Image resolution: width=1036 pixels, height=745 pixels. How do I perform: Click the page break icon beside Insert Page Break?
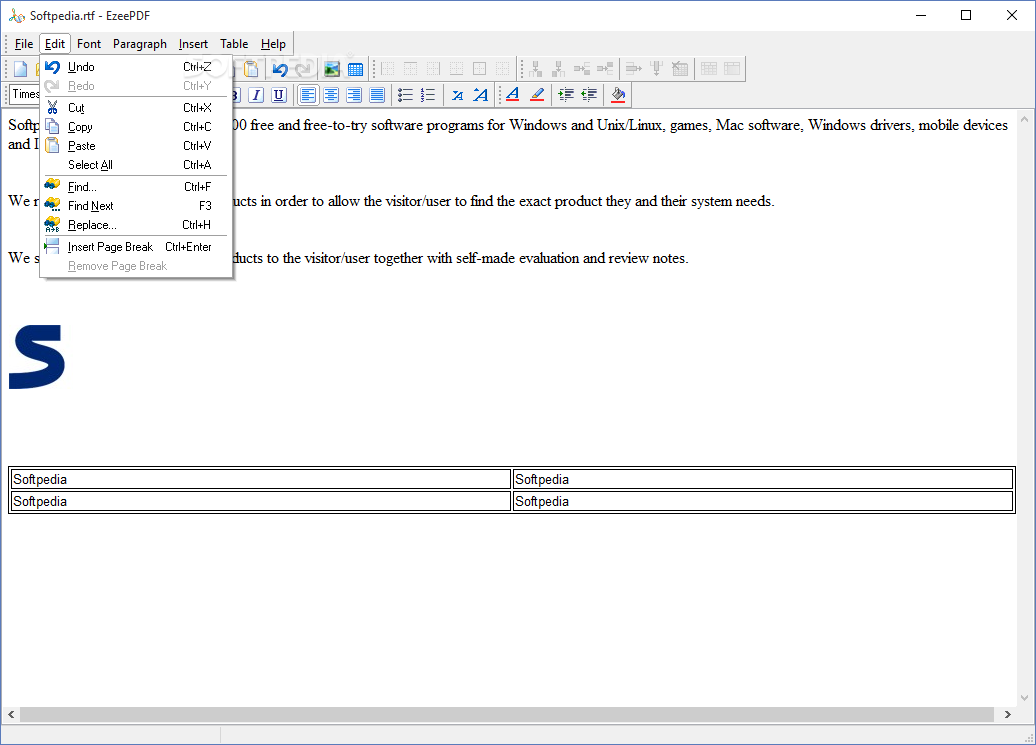[52, 247]
